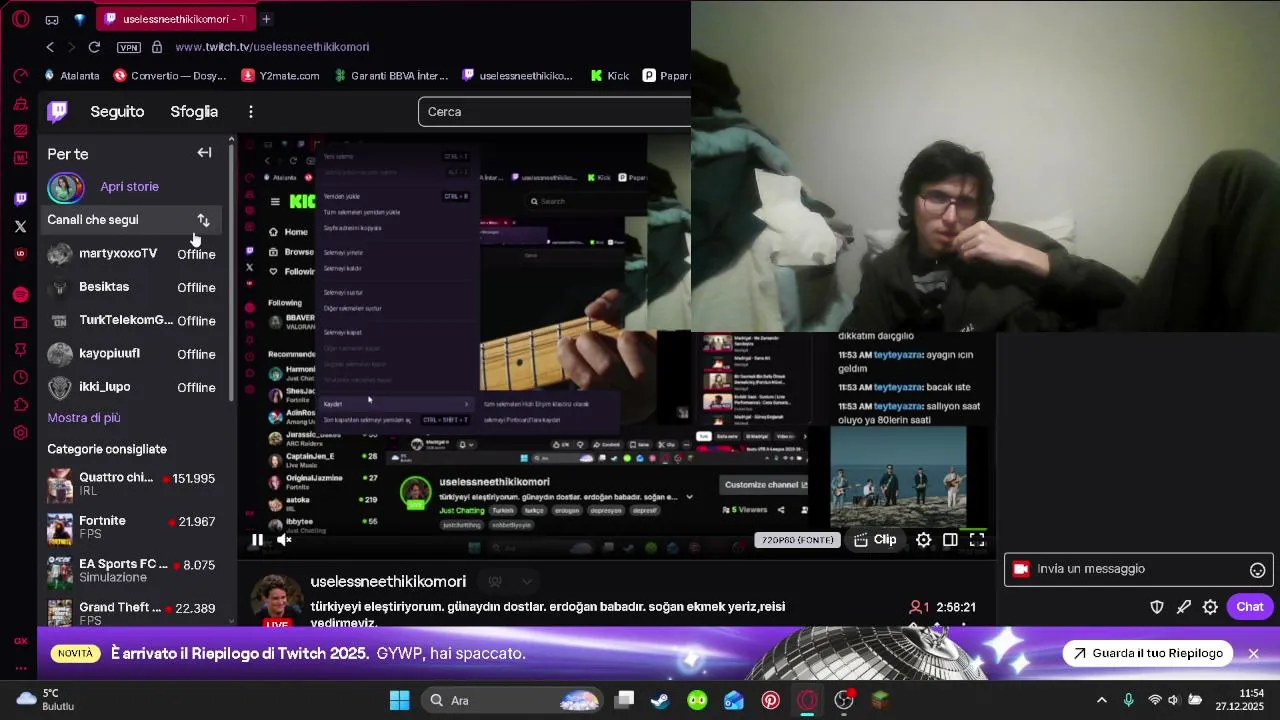1280x720 pixels.
Task: Go back with the browser back arrow
Action: (x=50, y=47)
